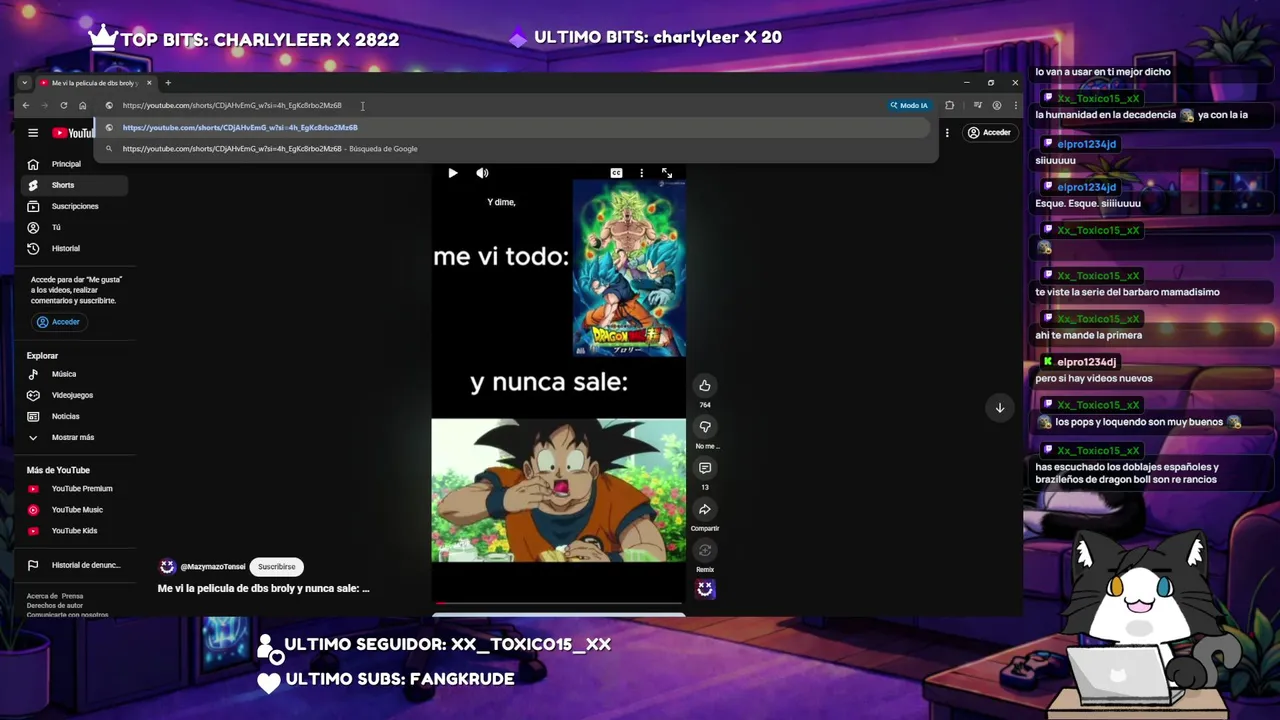1280x720 pixels.
Task: Open the tab search dropdown
Action: coord(25,83)
